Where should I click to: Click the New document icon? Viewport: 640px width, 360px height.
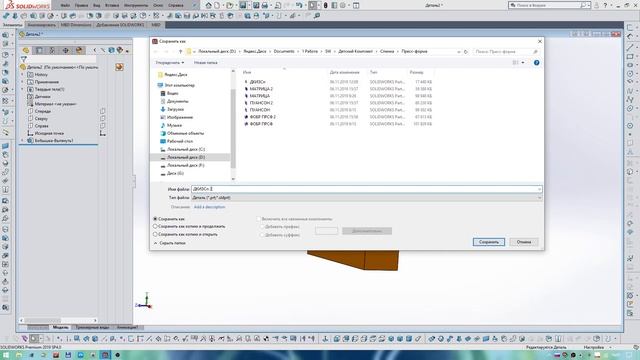pyautogui.click(x=218, y=5)
